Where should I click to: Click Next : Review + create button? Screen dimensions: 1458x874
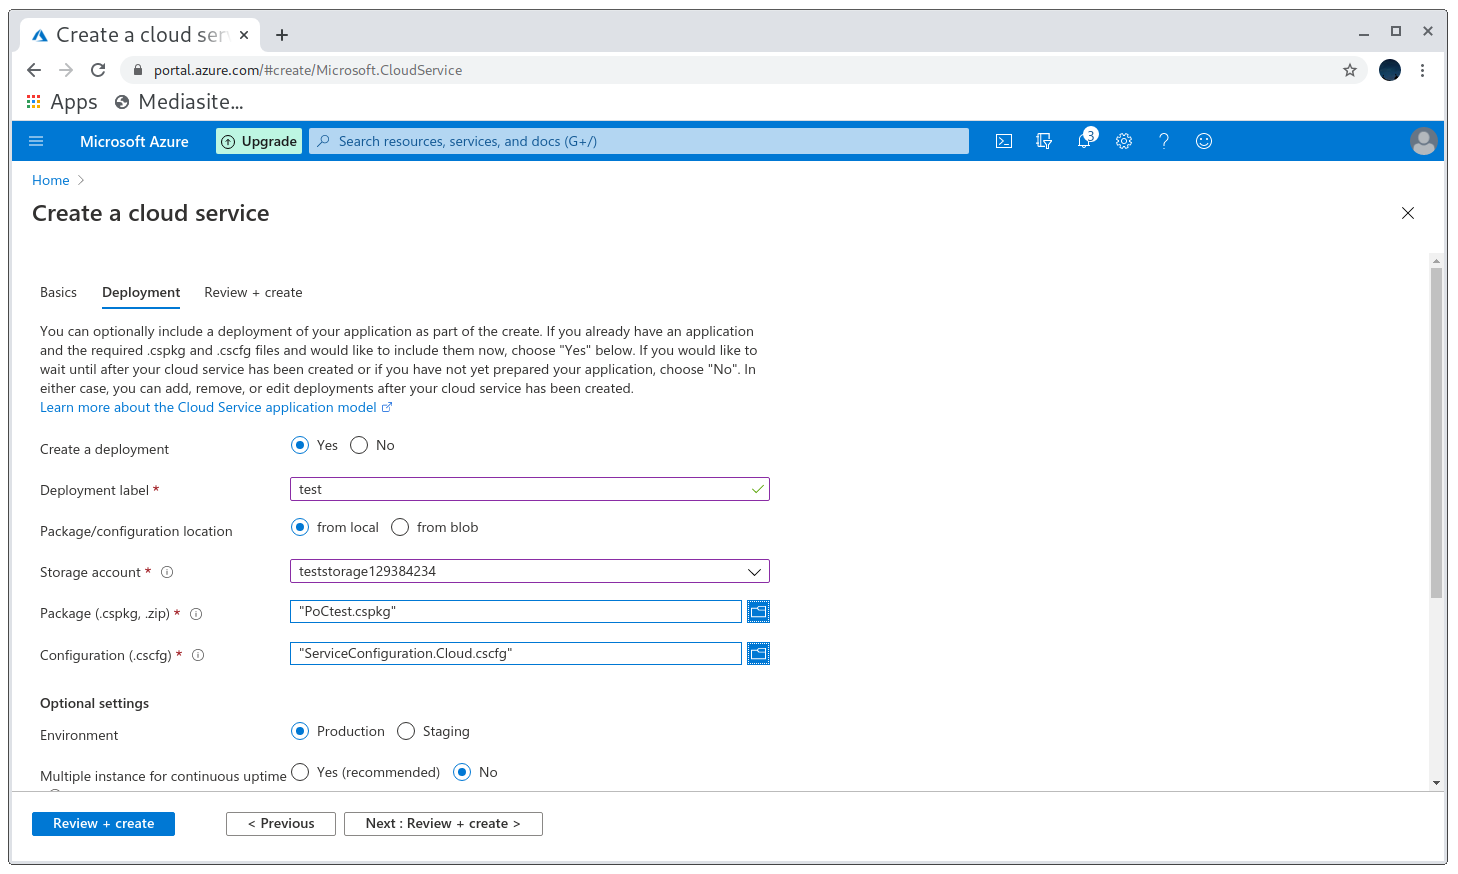[x=443, y=823]
